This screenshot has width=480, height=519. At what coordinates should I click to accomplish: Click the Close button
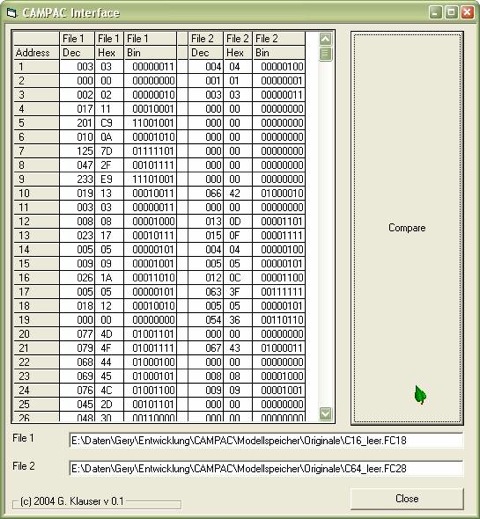tap(407, 498)
